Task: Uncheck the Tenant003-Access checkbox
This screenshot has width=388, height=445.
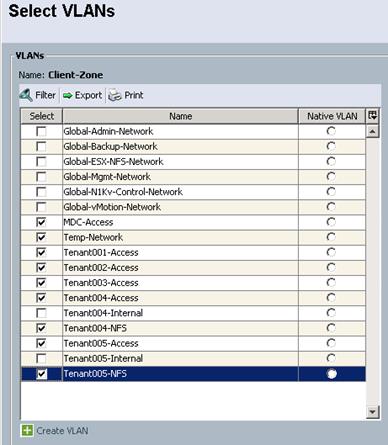Action: tap(41, 283)
